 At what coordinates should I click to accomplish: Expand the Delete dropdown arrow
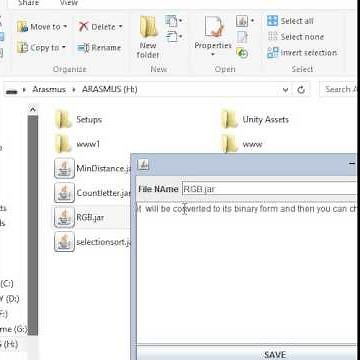pyautogui.click(x=121, y=27)
